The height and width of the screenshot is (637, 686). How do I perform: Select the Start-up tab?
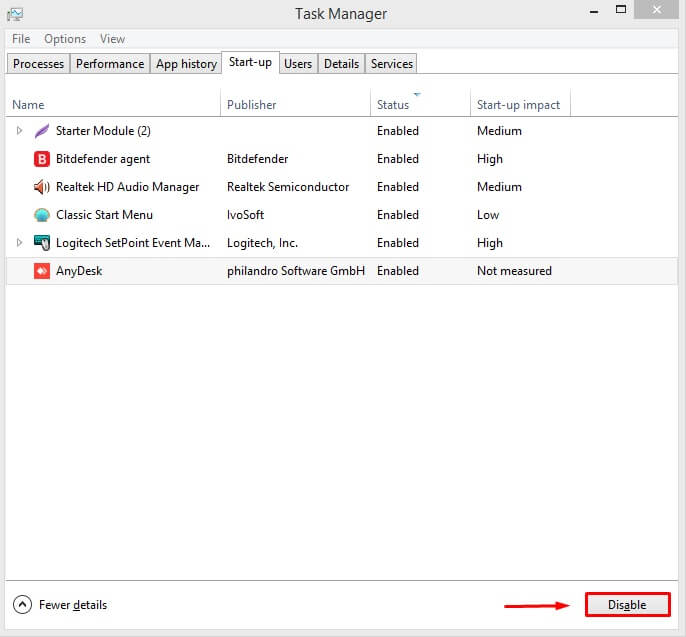coord(250,63)
